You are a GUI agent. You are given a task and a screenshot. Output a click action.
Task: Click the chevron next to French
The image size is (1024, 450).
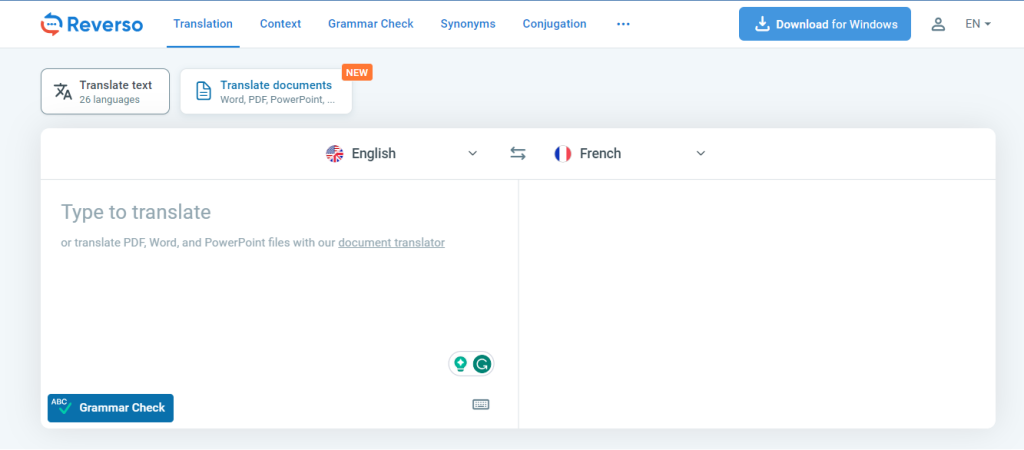(701, 153)
